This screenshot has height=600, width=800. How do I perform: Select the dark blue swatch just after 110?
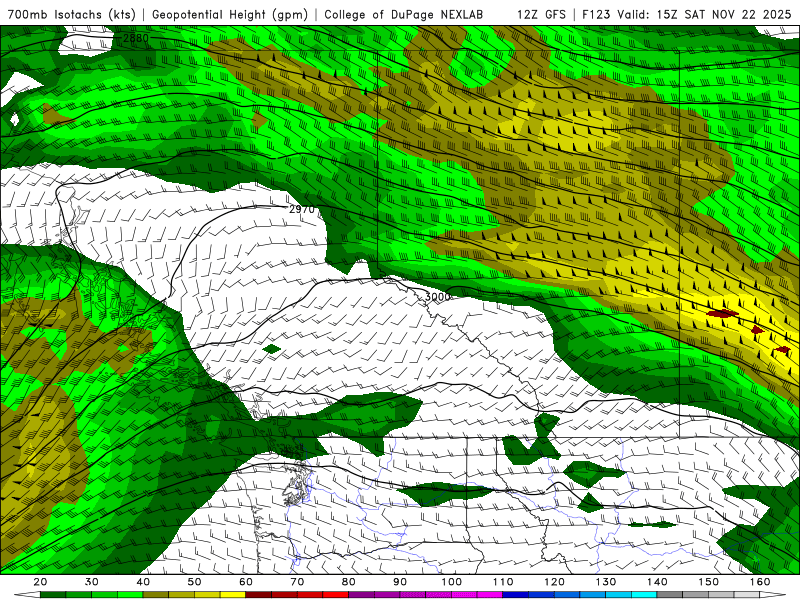click(x=516, y=595)
